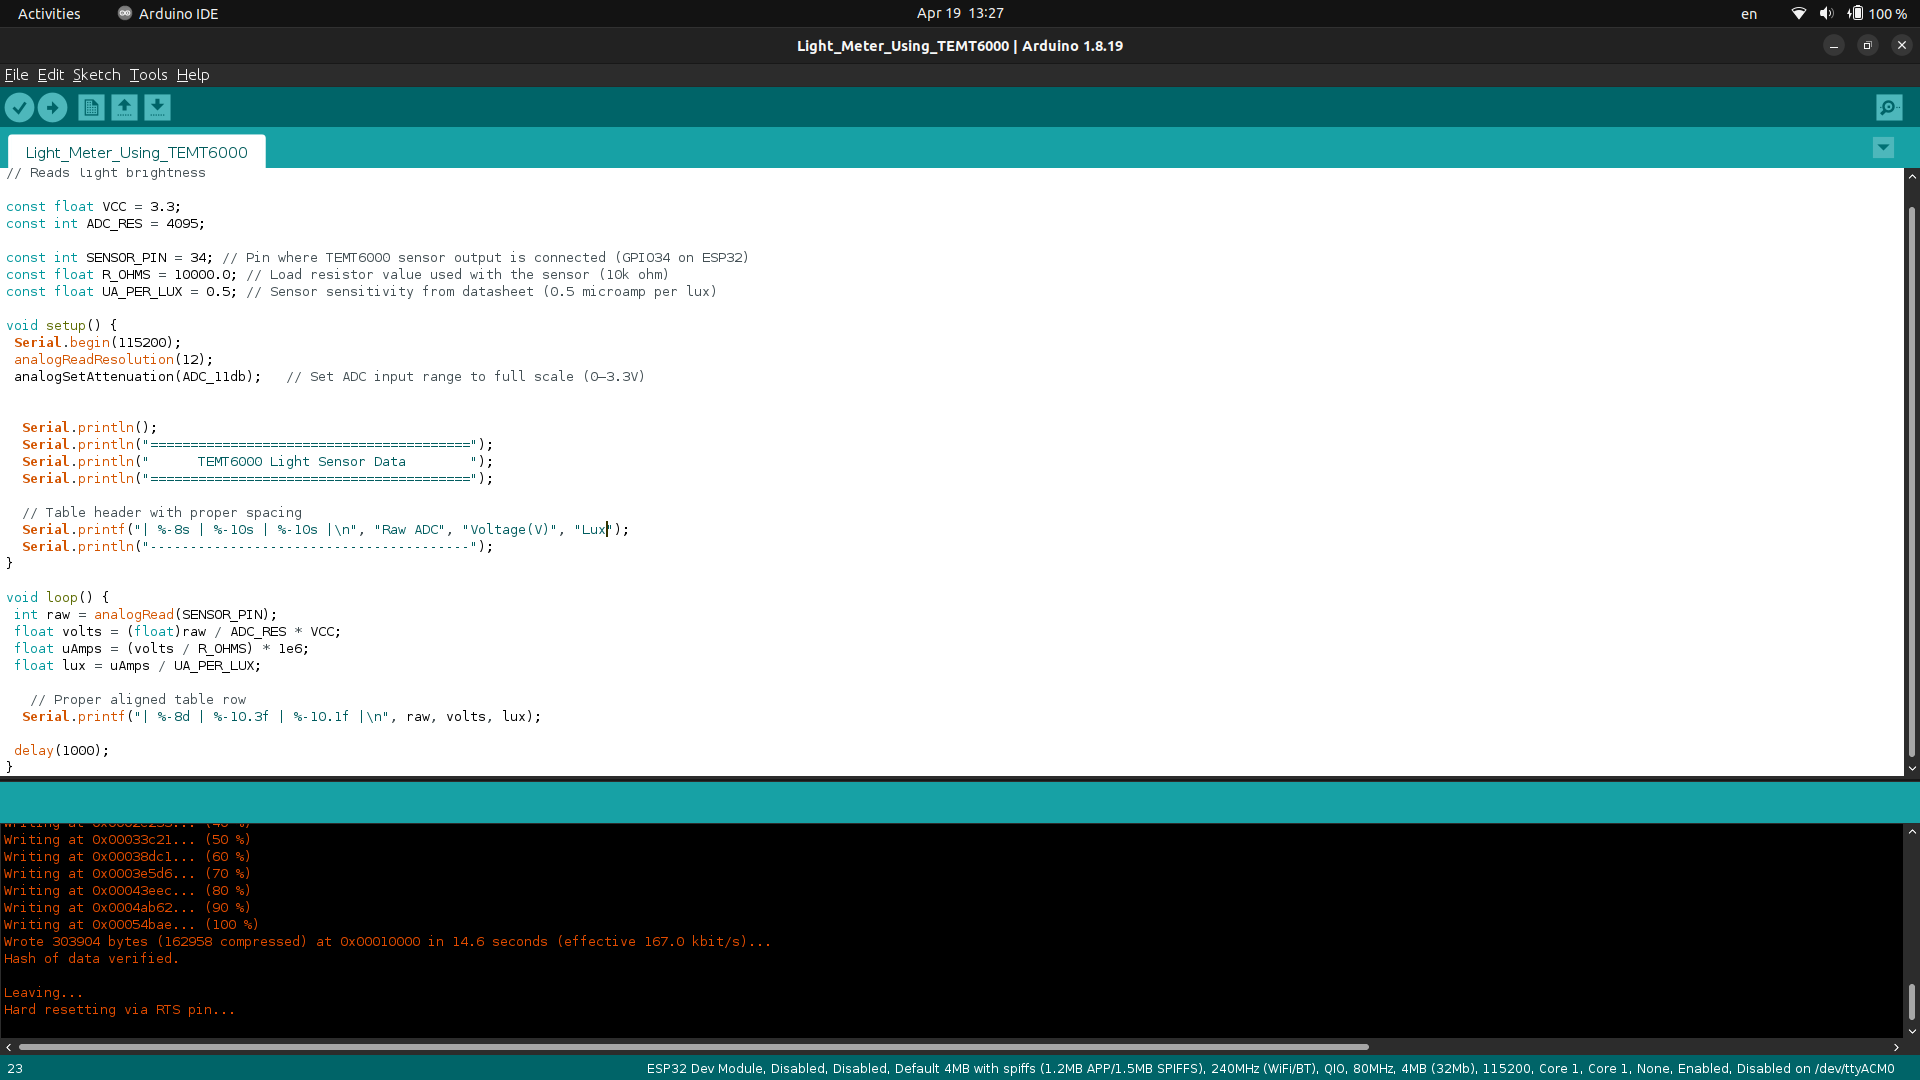
Task: Click 'analogSetAttenuation(ADC_11db);' line
Action: pyautogui.click(x=137, y=377)
